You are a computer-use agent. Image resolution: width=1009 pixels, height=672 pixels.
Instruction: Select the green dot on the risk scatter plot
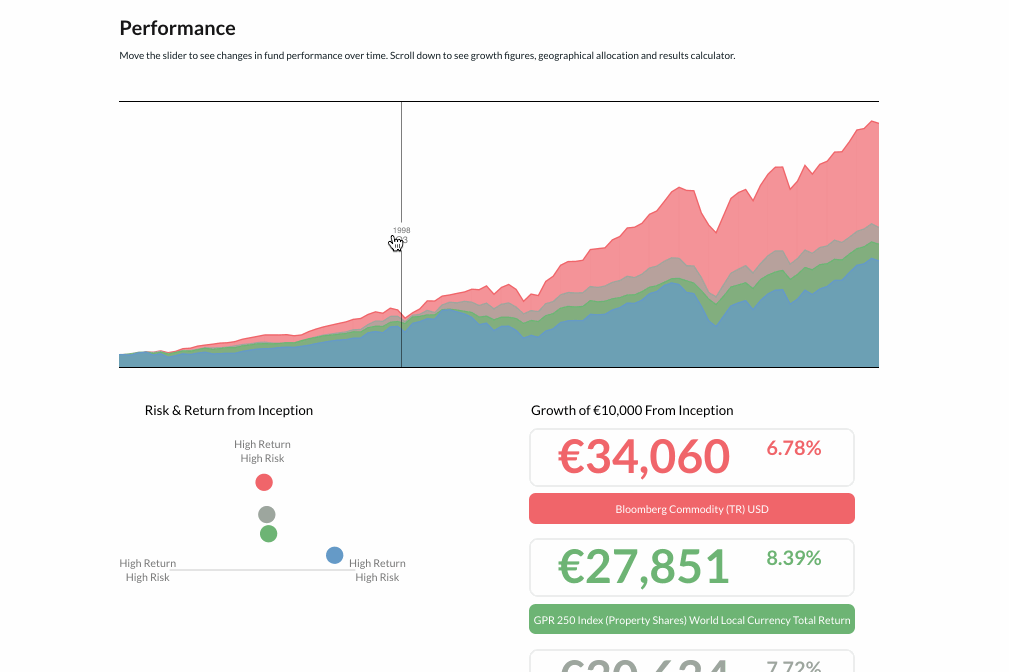268,533
